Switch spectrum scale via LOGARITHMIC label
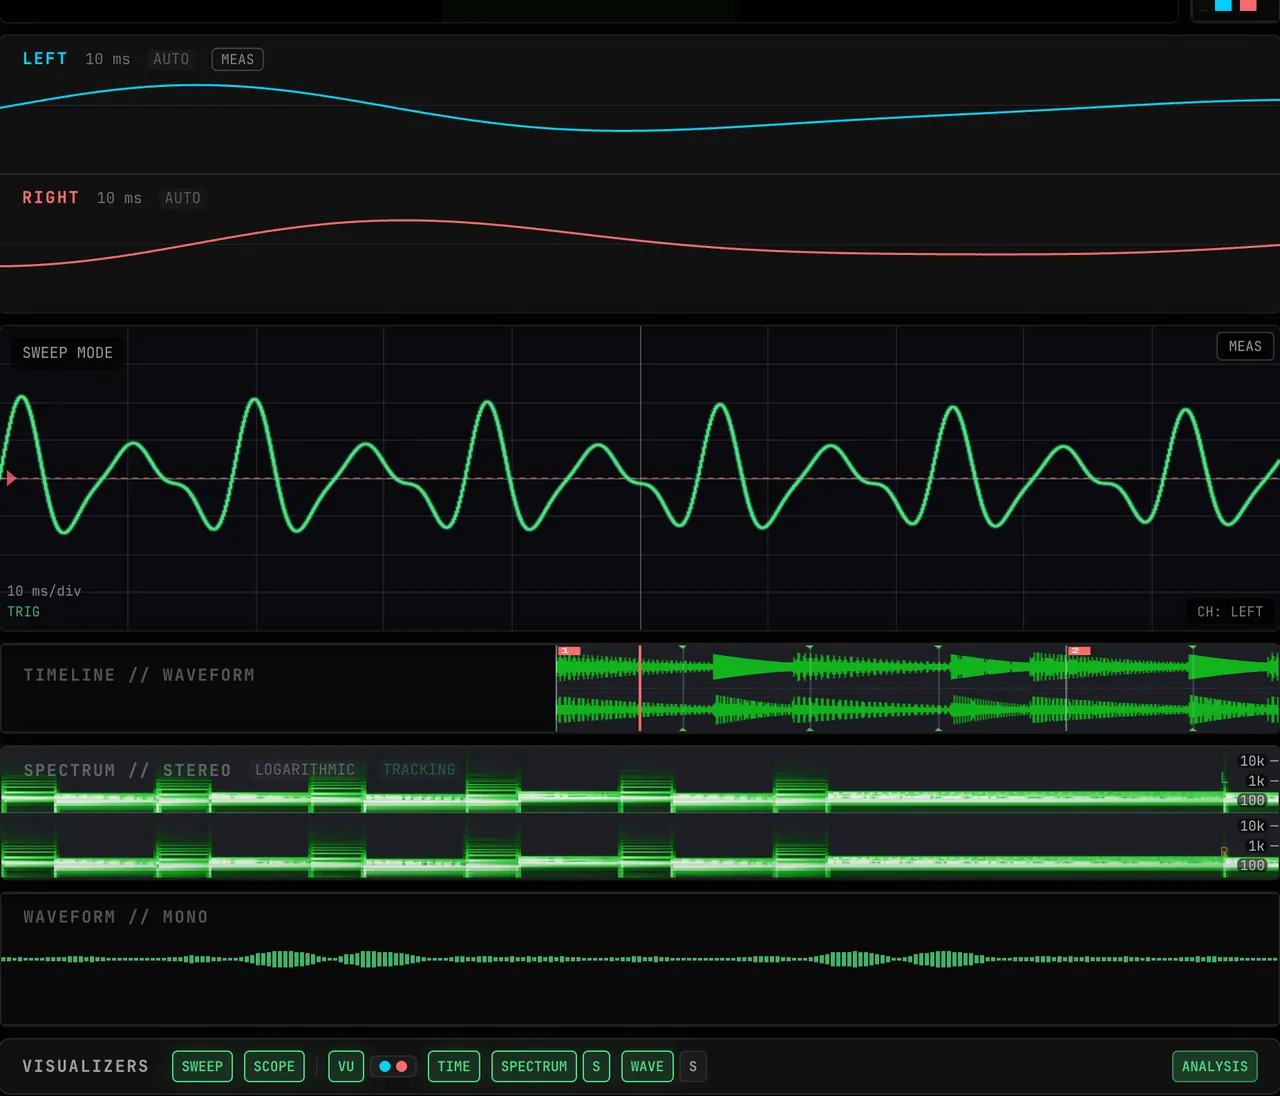Image resolution: width=1280 pixels, height=1096 pixels. coord(305,769)
